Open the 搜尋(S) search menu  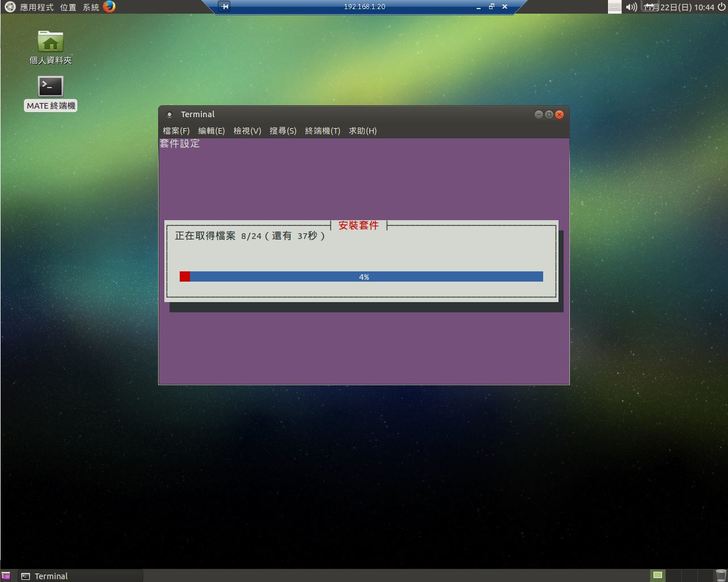[x=283, y=131]
